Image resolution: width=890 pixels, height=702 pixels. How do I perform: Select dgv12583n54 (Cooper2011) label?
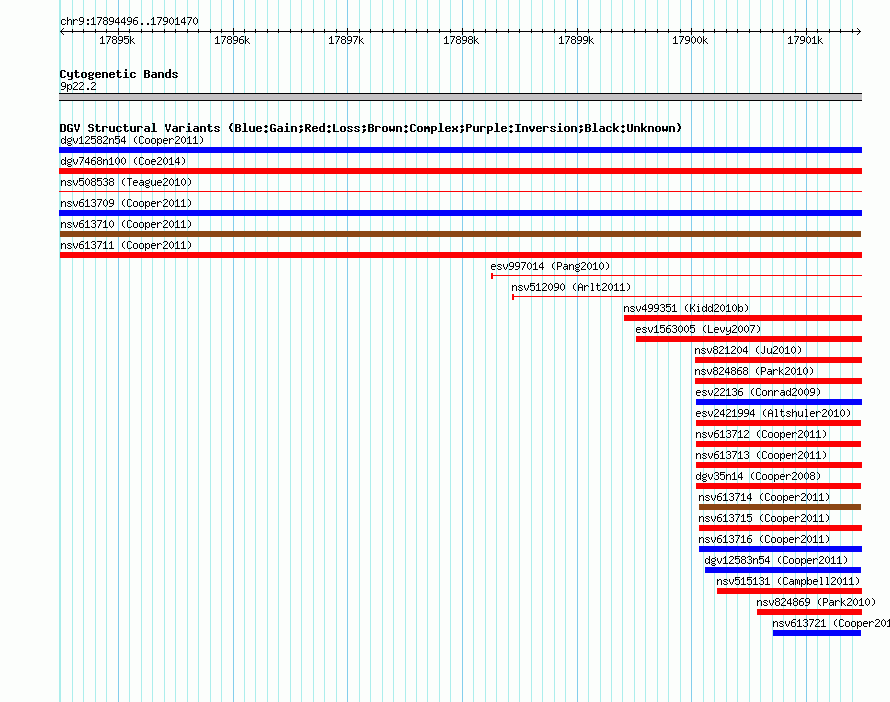[x=776, y=560]
